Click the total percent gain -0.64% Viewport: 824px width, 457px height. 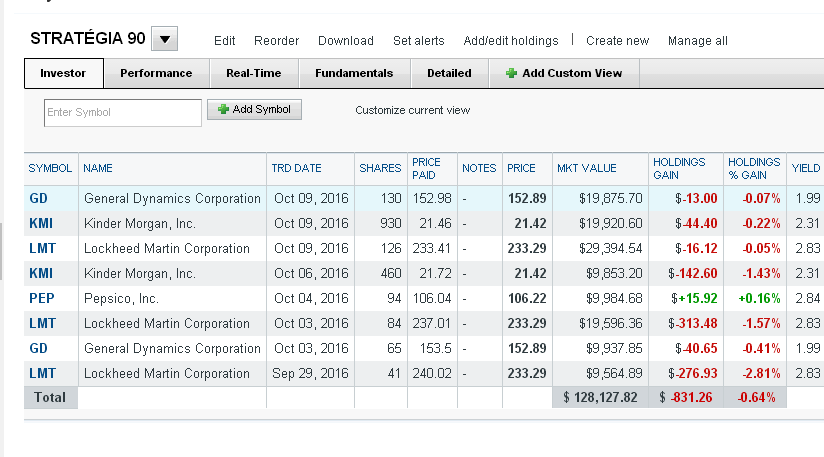point(756,398)
